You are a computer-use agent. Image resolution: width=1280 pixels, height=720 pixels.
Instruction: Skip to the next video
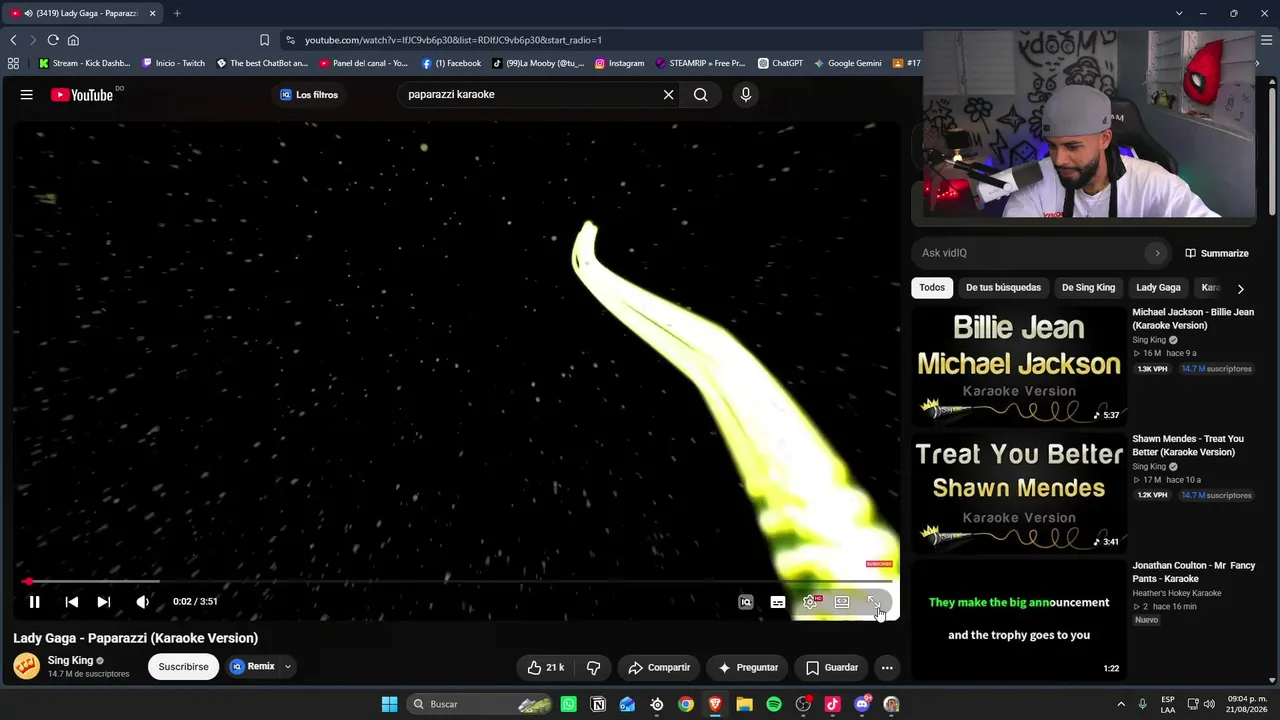click(x=103, y=602)
